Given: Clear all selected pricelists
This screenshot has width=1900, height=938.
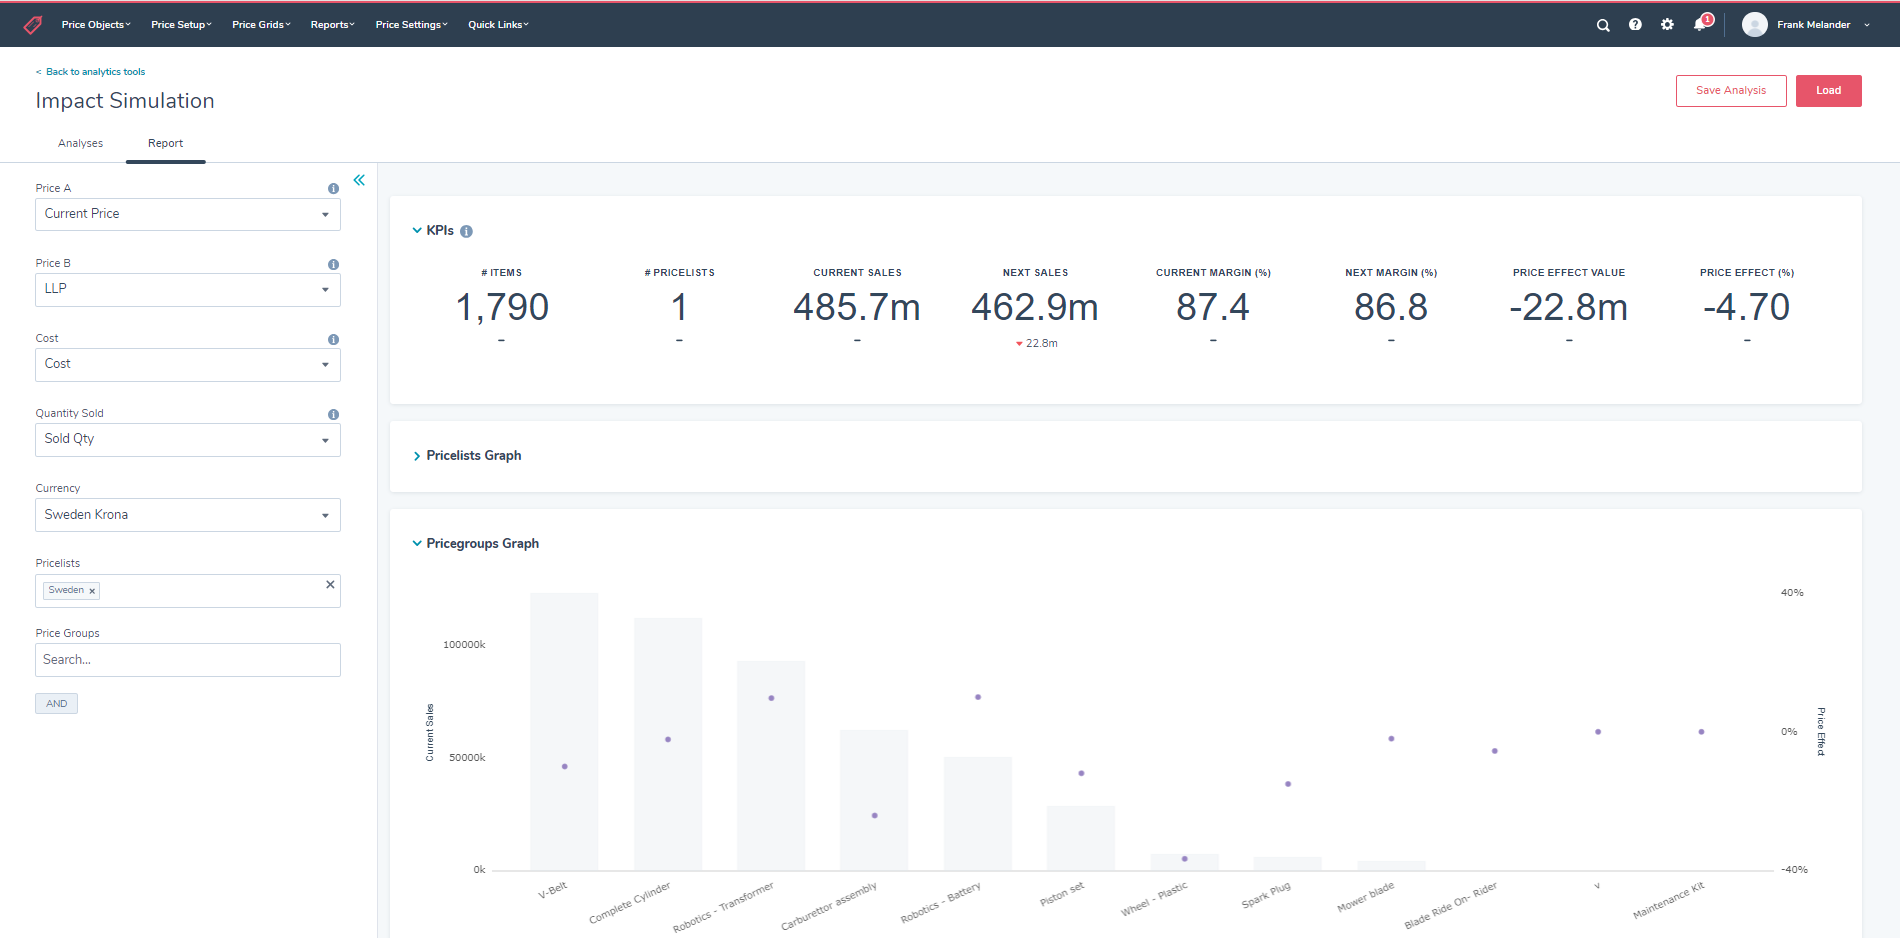Looking at the screenshot, I should pyautogui.click(x=330, y=585).
